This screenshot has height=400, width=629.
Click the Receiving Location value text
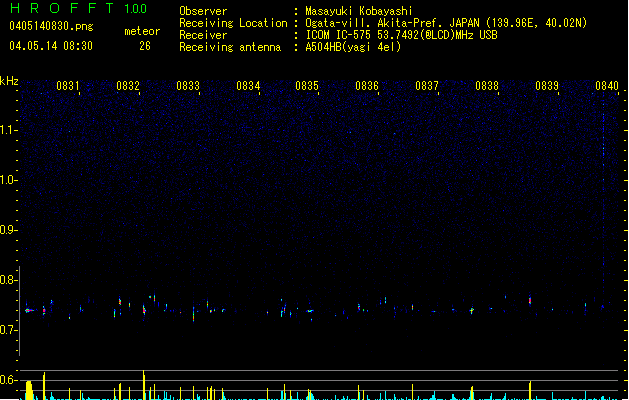tap(446, 23)
